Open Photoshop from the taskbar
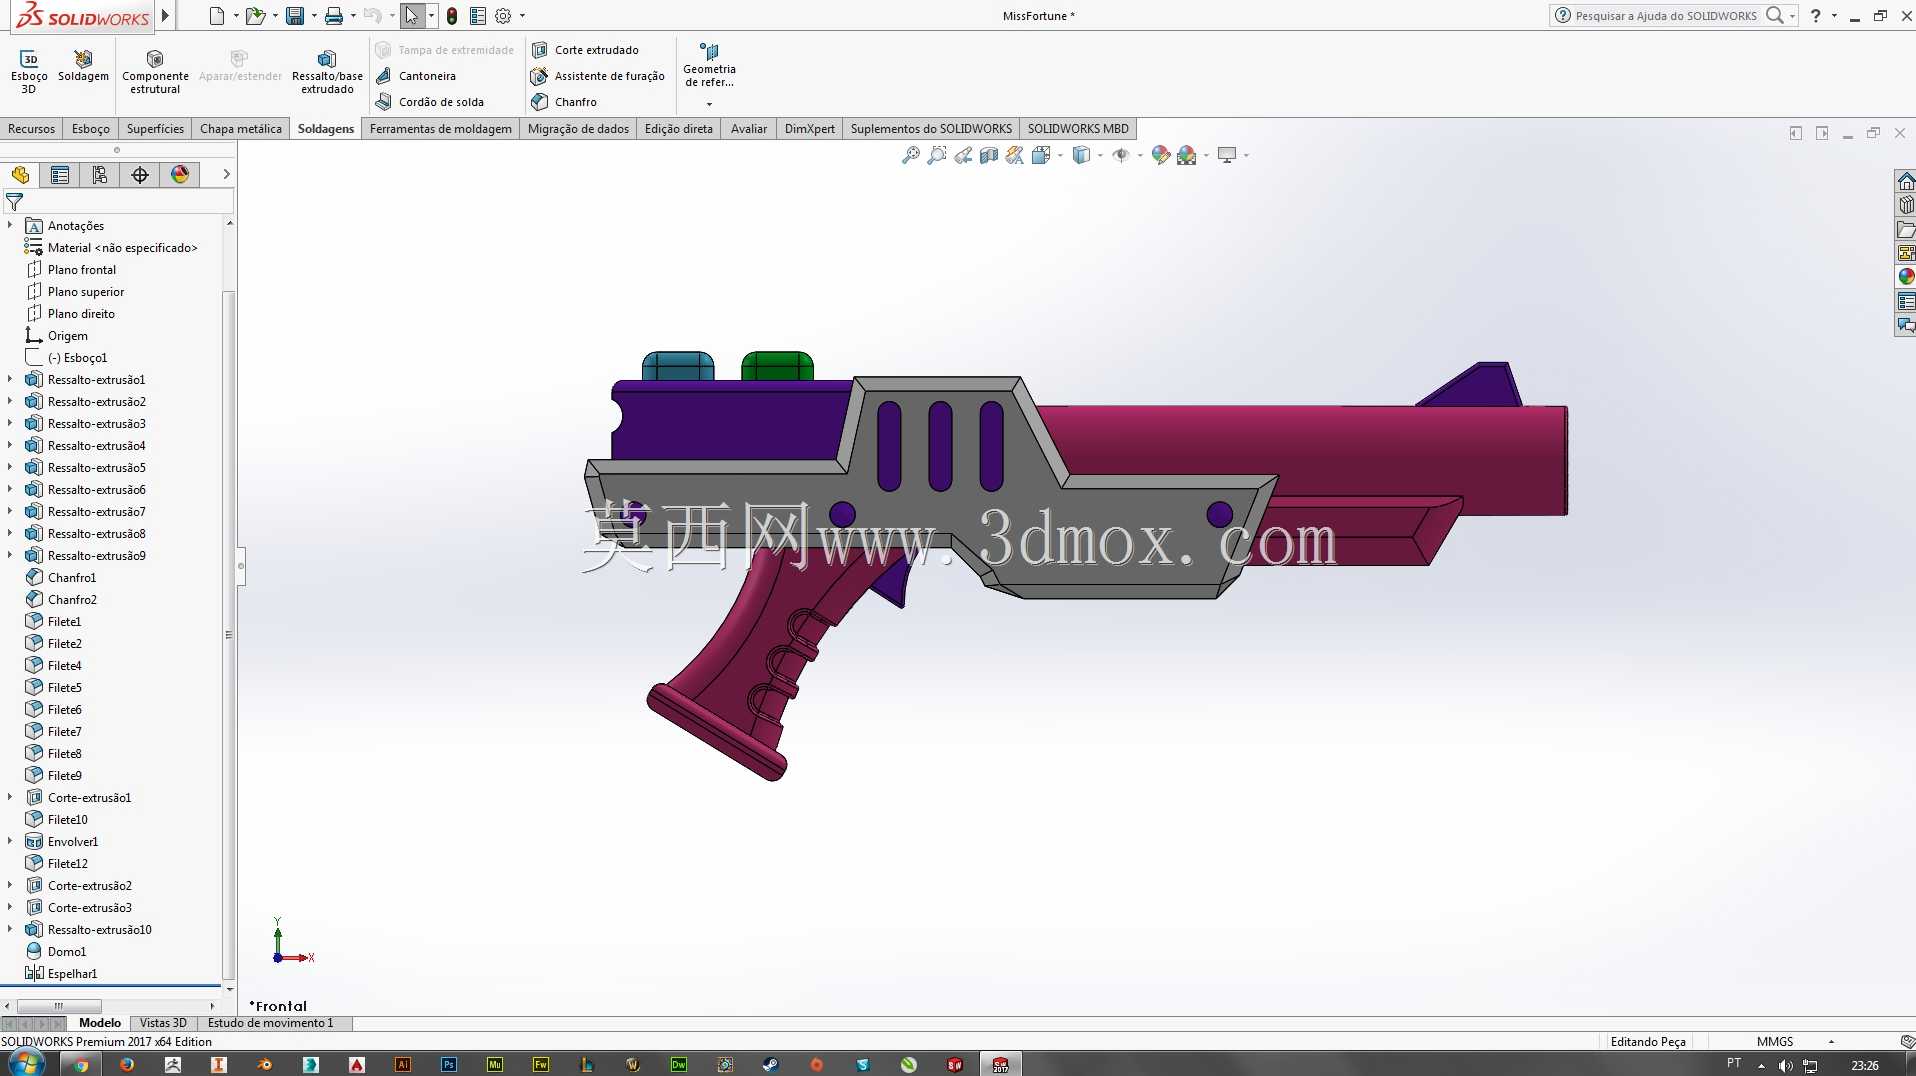 449,1065
